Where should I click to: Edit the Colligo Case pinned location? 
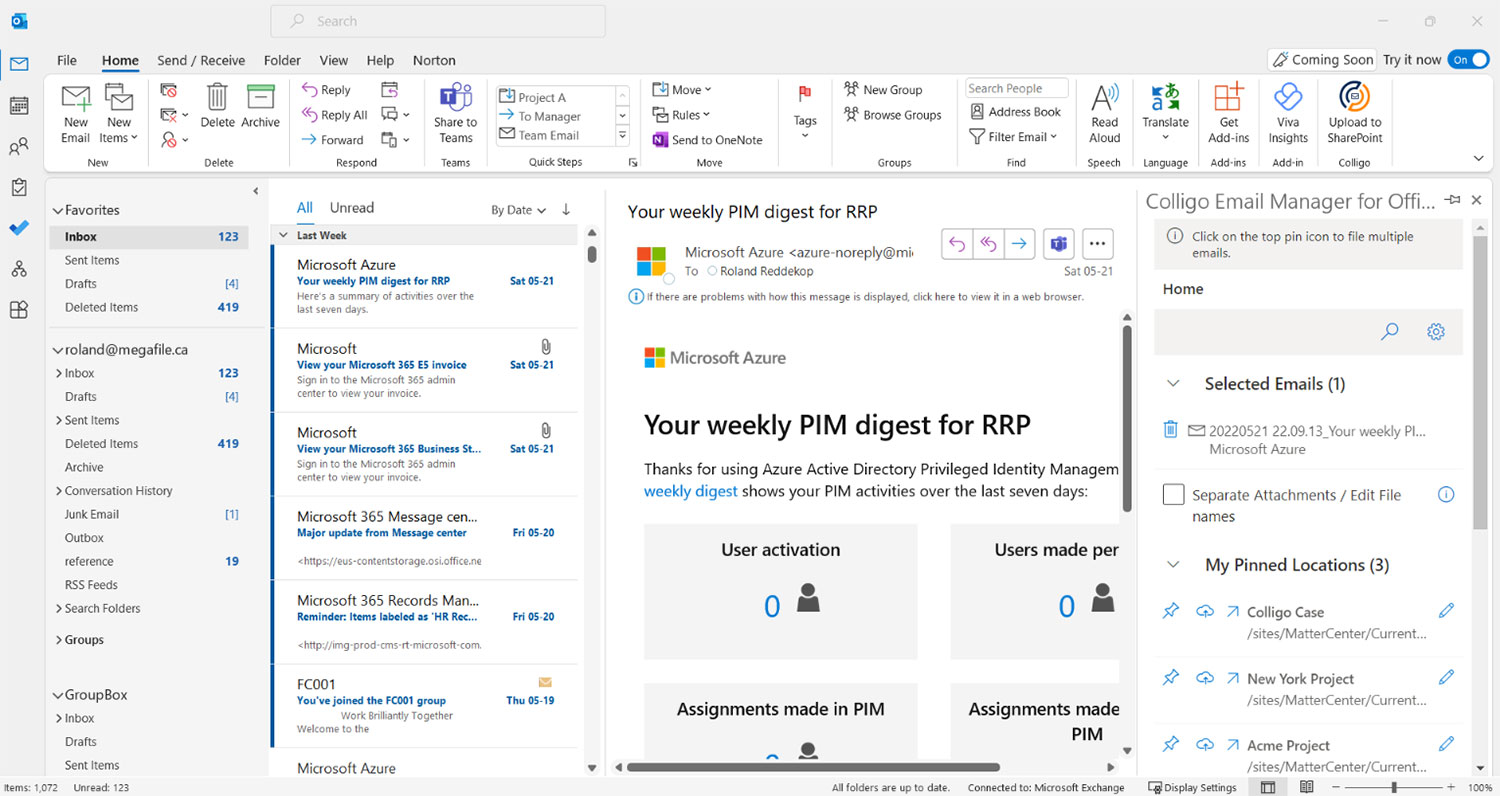pyautogui.click(x=1446, y=610)
